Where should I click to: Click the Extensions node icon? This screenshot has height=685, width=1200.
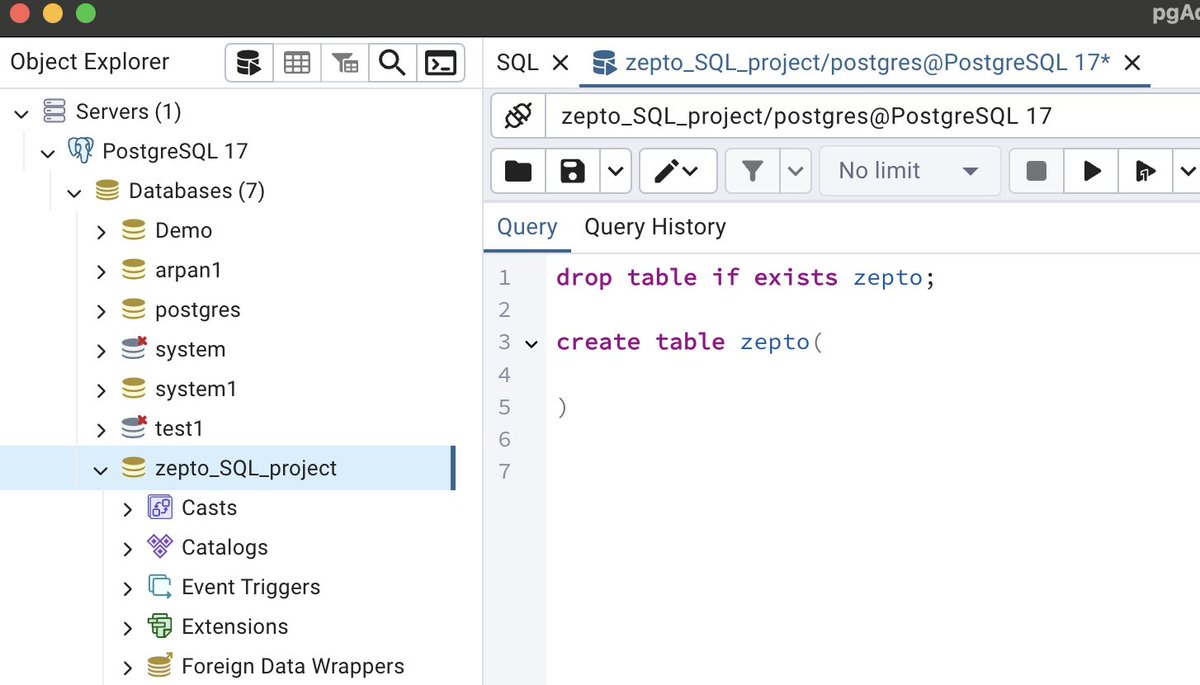click(x=160, y=626)
